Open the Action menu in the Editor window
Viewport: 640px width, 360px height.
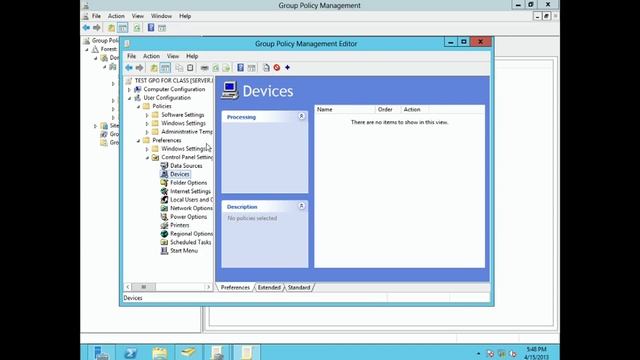click(x=151, y=56)
